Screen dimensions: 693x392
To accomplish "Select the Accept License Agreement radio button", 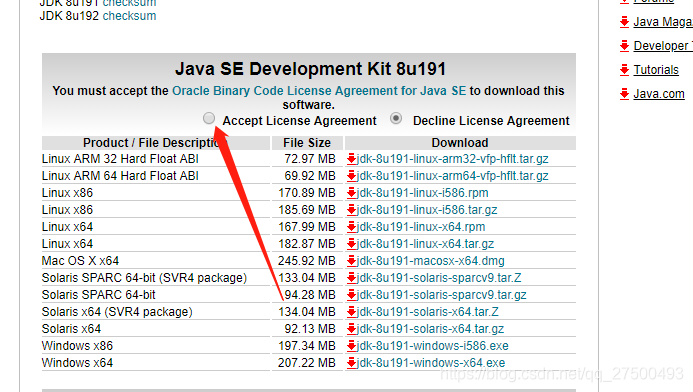I will tap(209, 118).
